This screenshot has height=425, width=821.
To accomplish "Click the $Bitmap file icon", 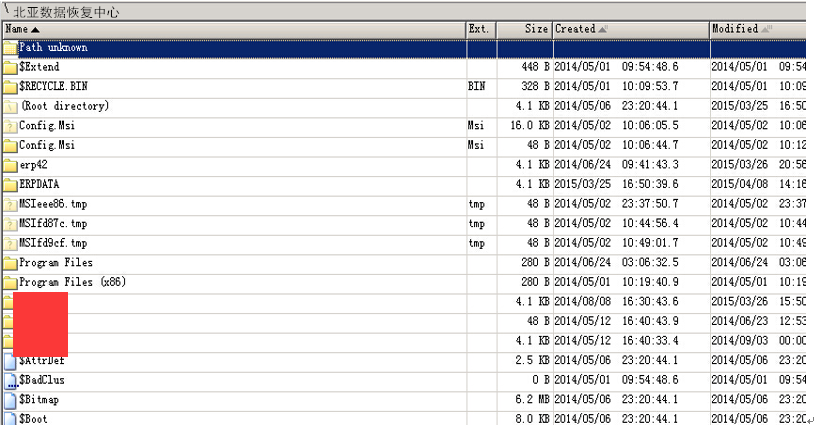I will [10, 400].
